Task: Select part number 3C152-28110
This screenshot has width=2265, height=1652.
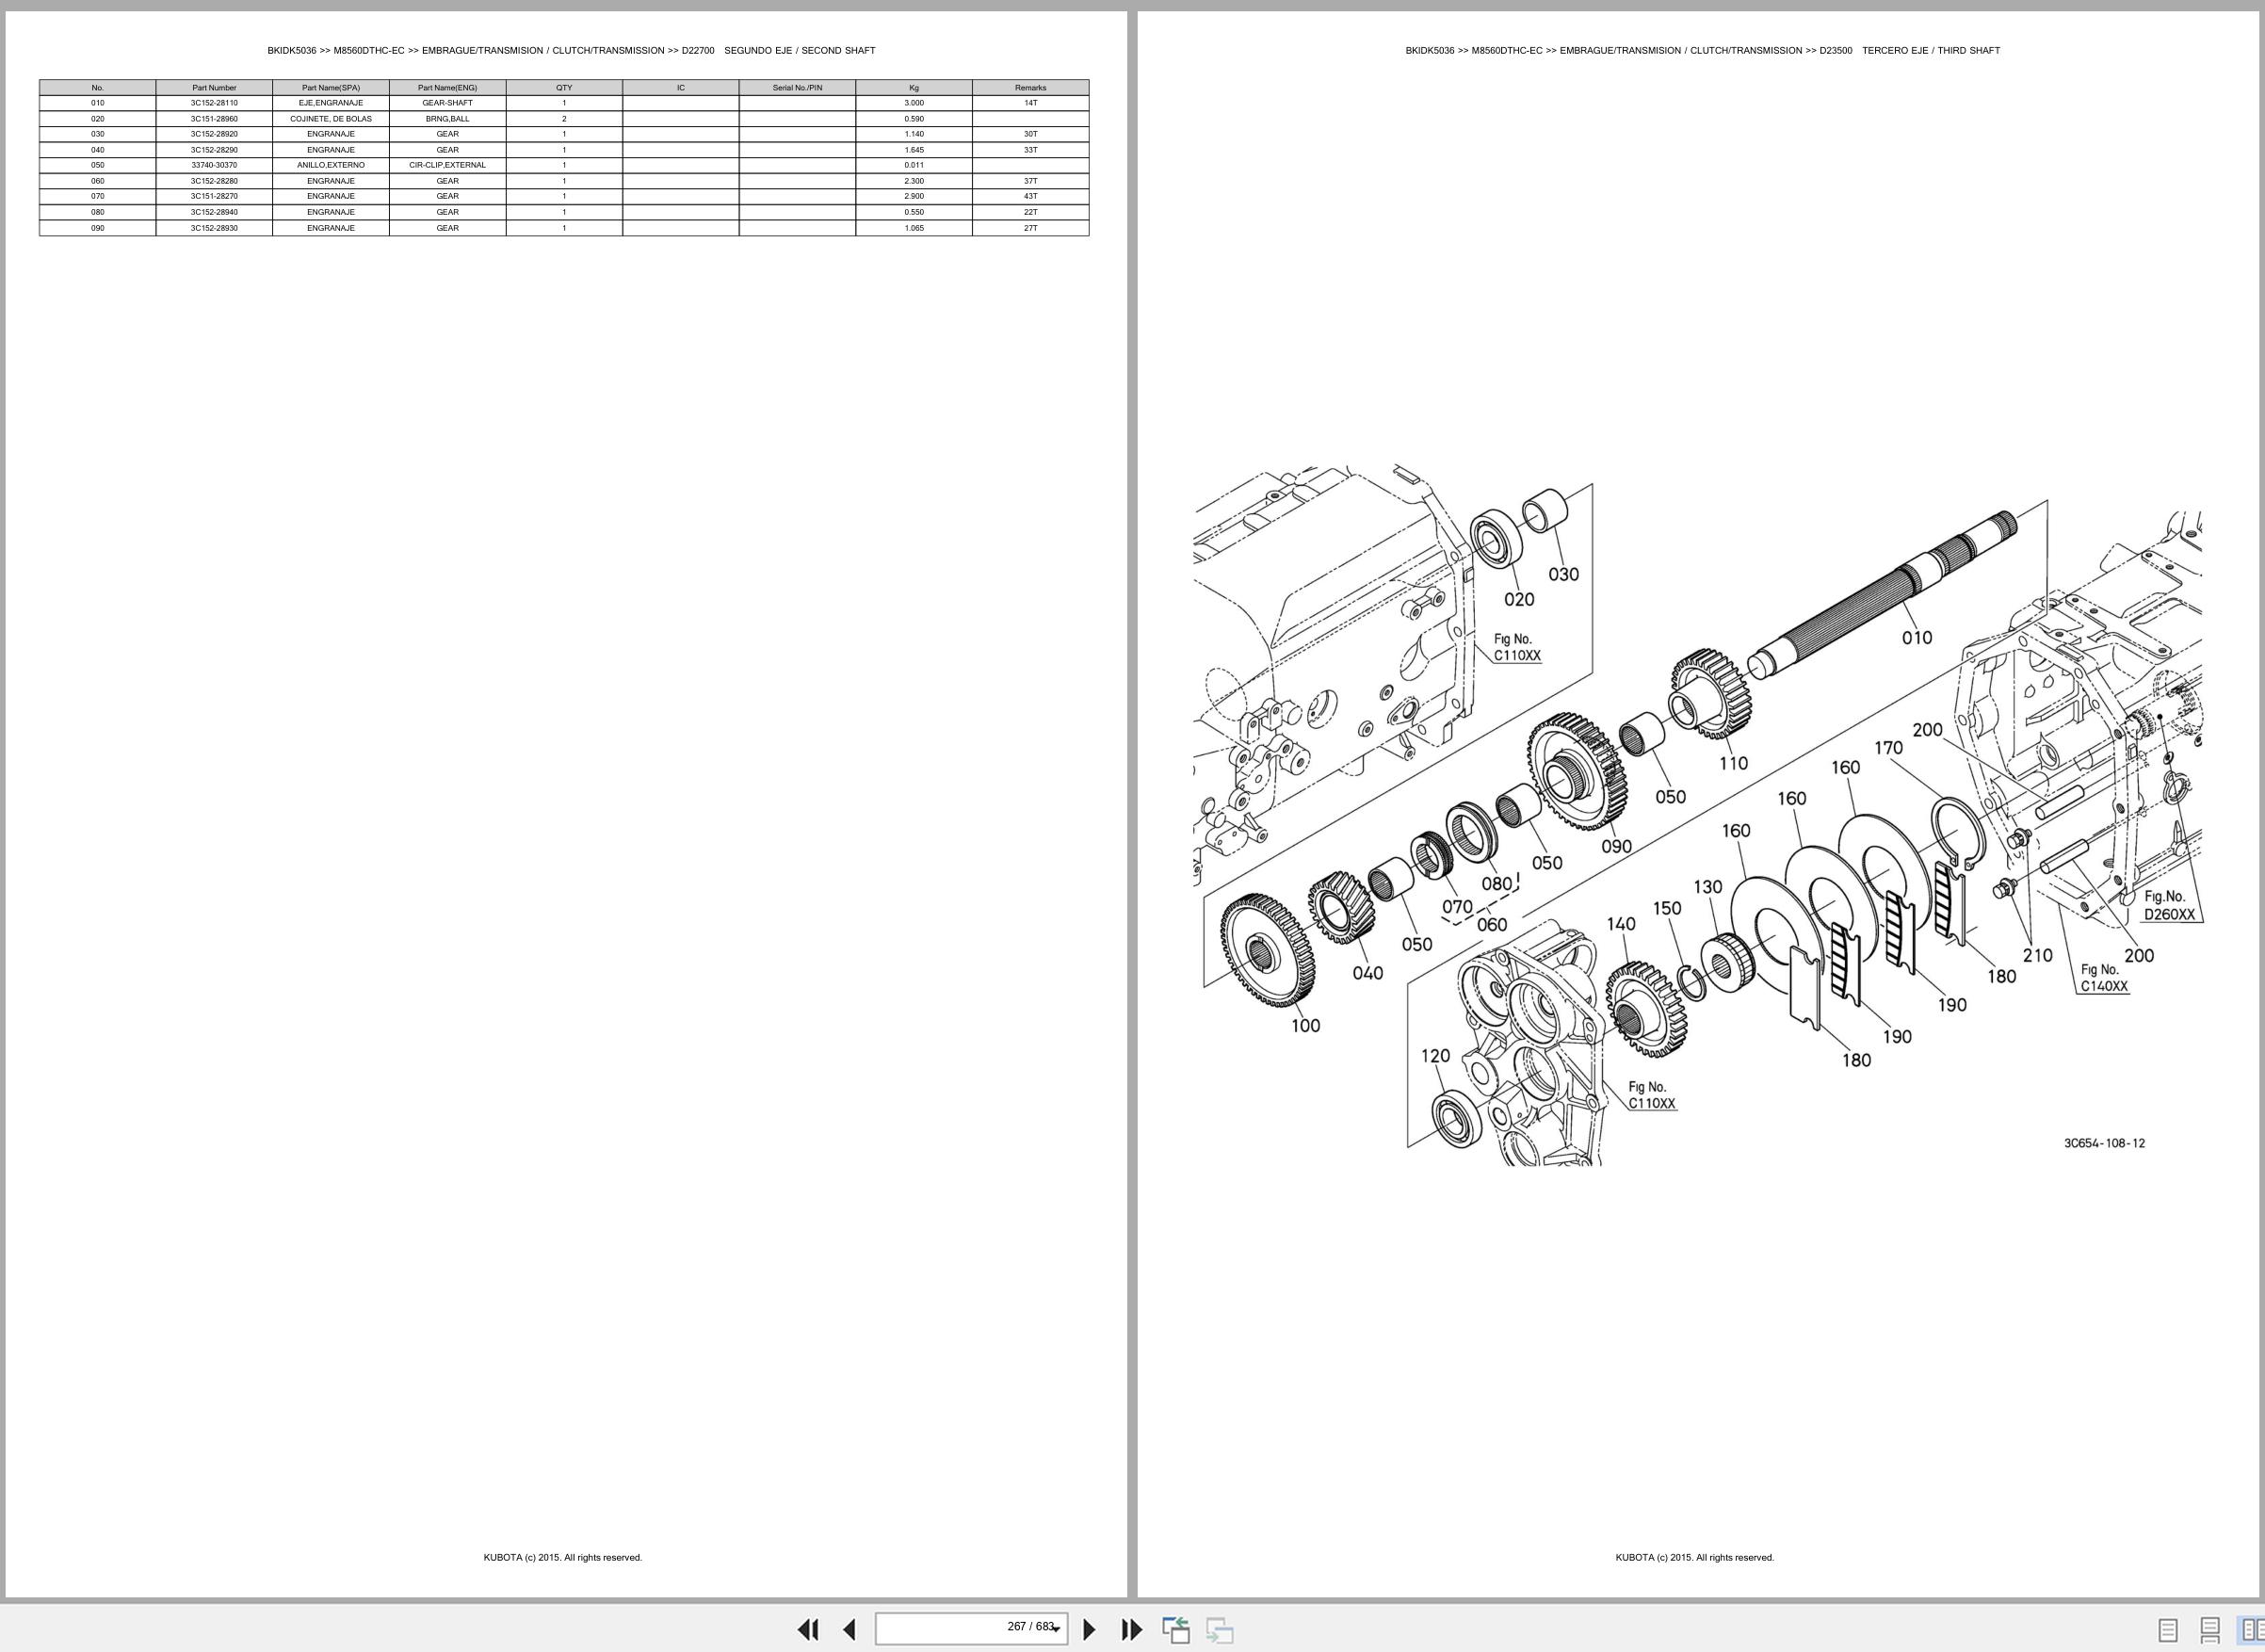Action: [214, 103]
